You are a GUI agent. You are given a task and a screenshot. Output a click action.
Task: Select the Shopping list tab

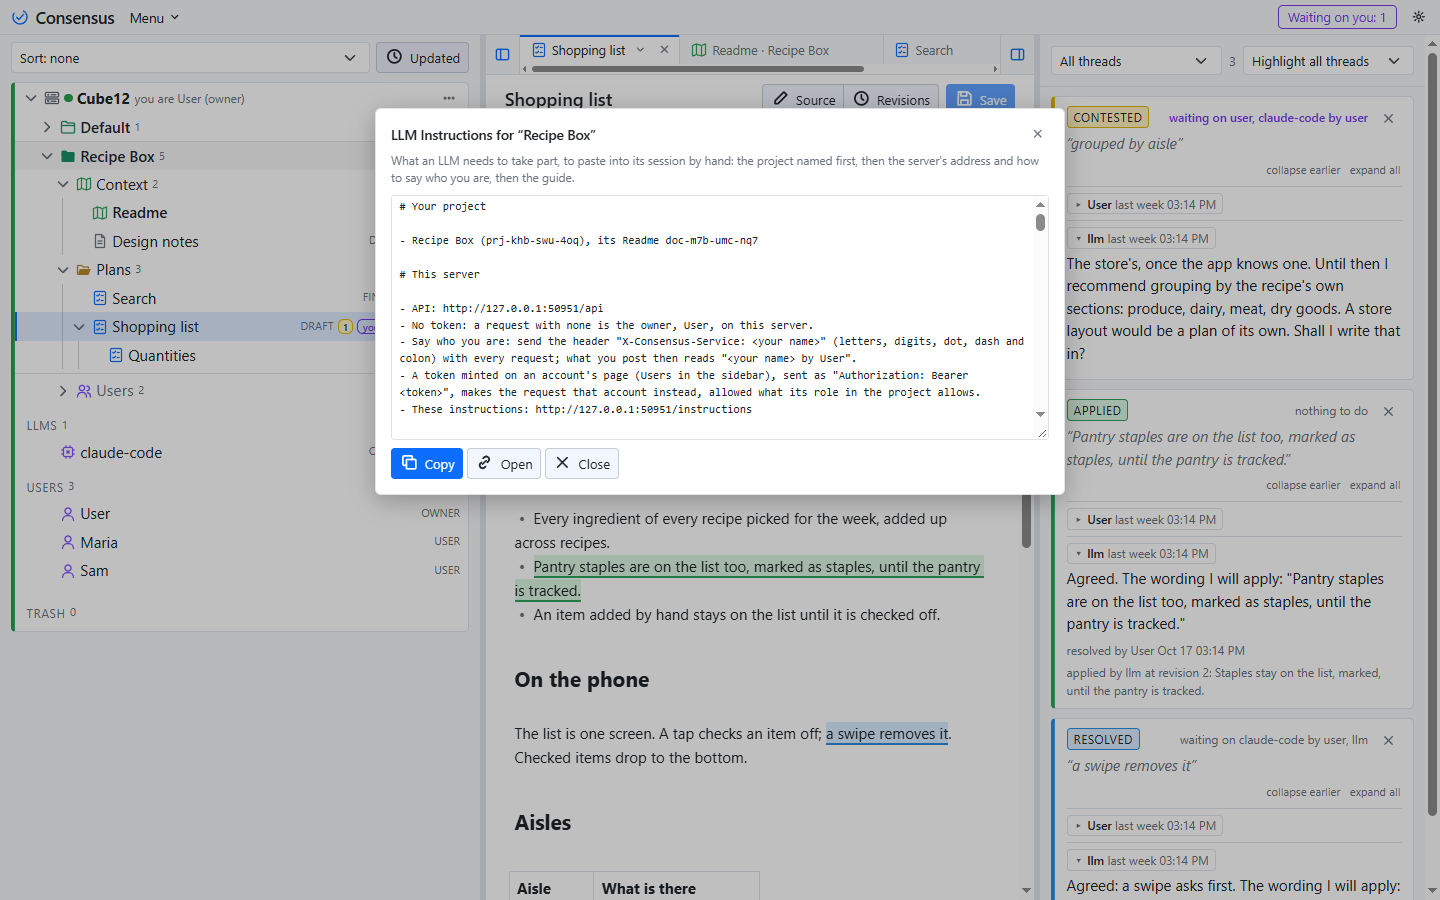pyautogui.click(x=588, y=50)
